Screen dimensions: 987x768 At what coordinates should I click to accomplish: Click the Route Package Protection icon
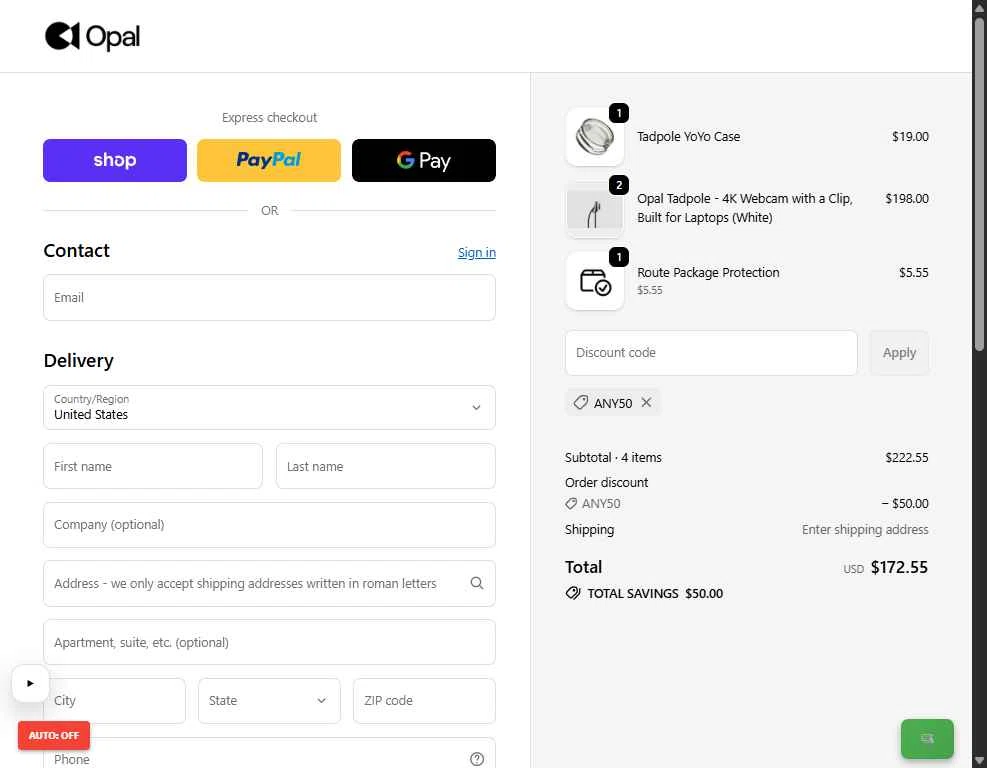tap(595, 281)
